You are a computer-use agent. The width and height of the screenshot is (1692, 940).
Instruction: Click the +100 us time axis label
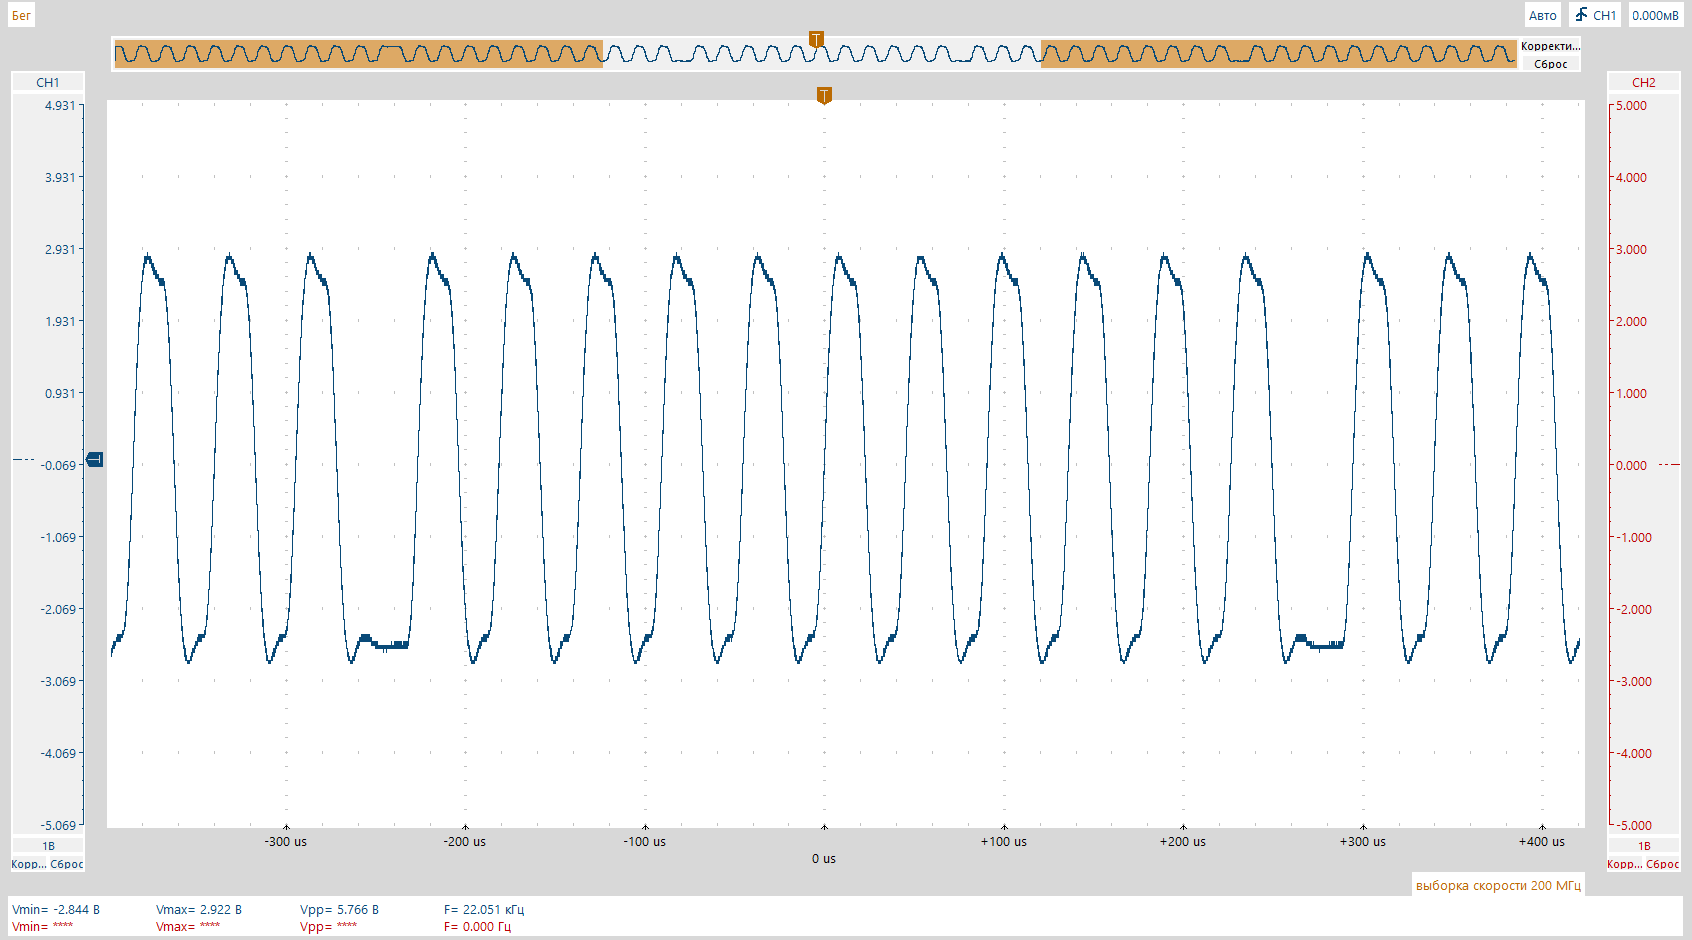1004,841
